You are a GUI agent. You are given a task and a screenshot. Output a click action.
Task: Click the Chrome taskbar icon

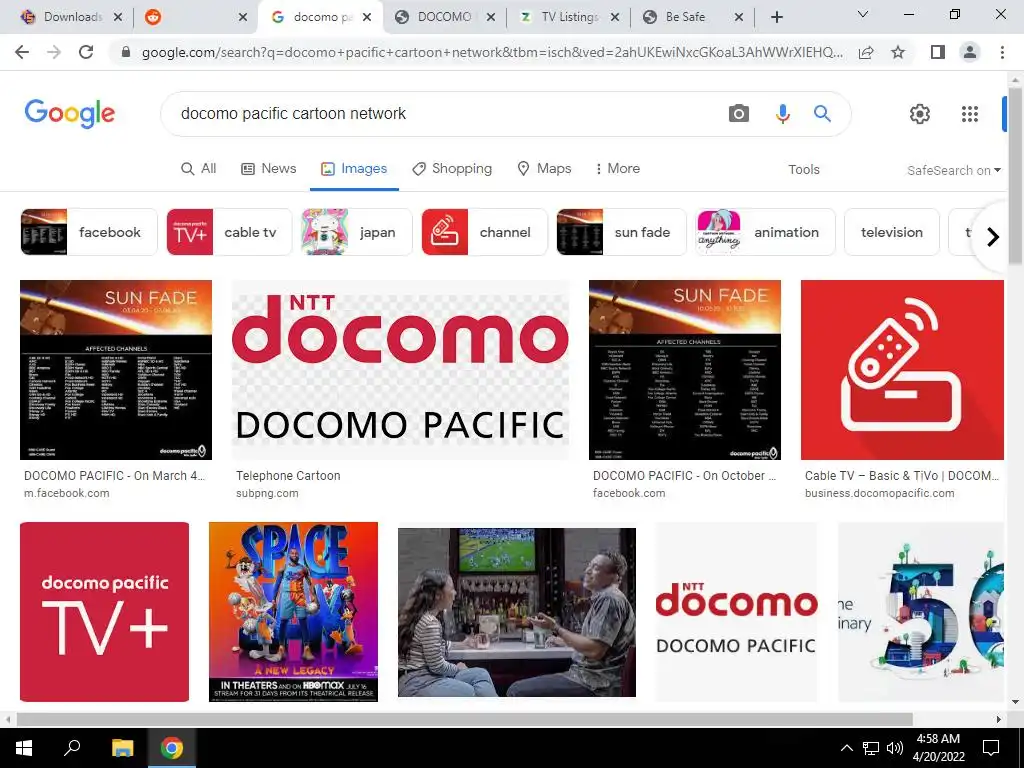[172, 747]
